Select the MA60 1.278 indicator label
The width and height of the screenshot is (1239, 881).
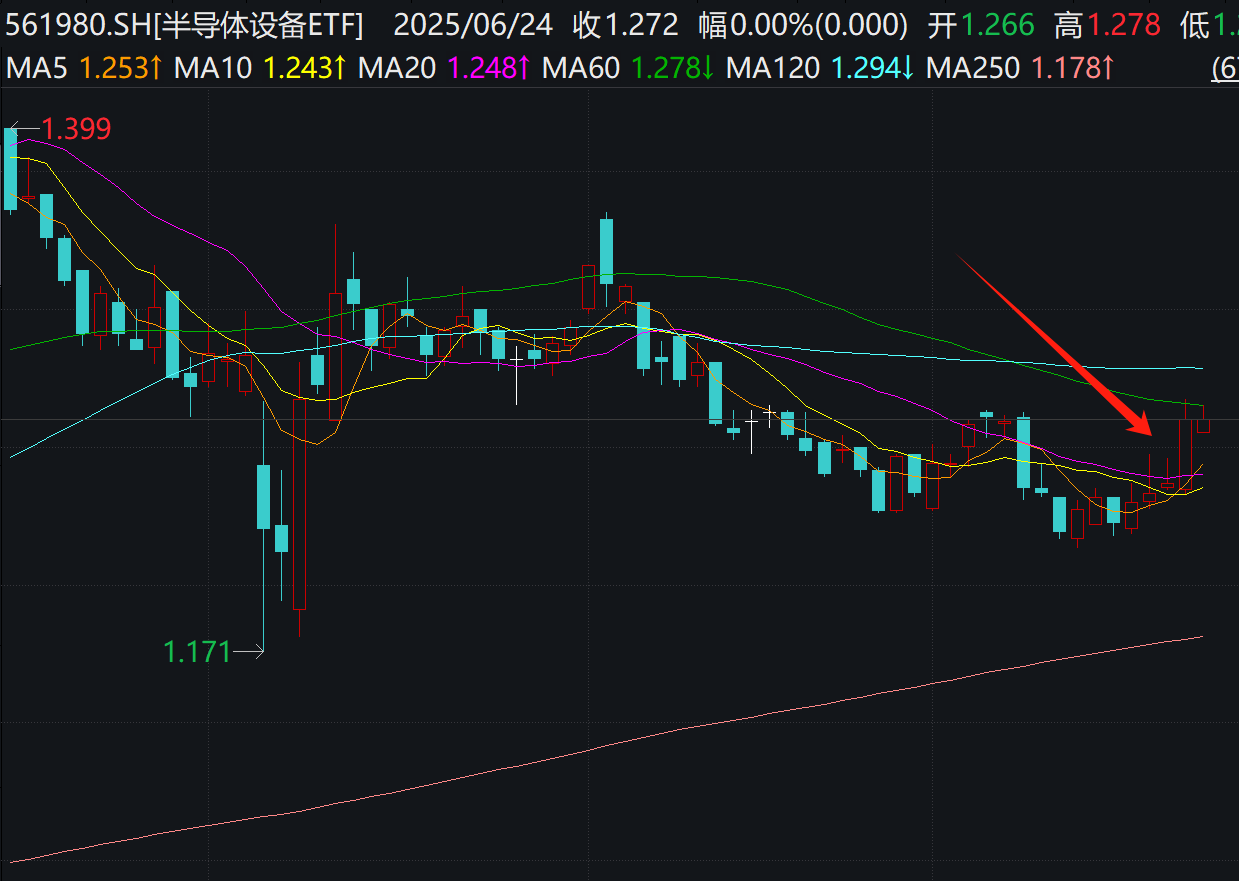point(628,68)
